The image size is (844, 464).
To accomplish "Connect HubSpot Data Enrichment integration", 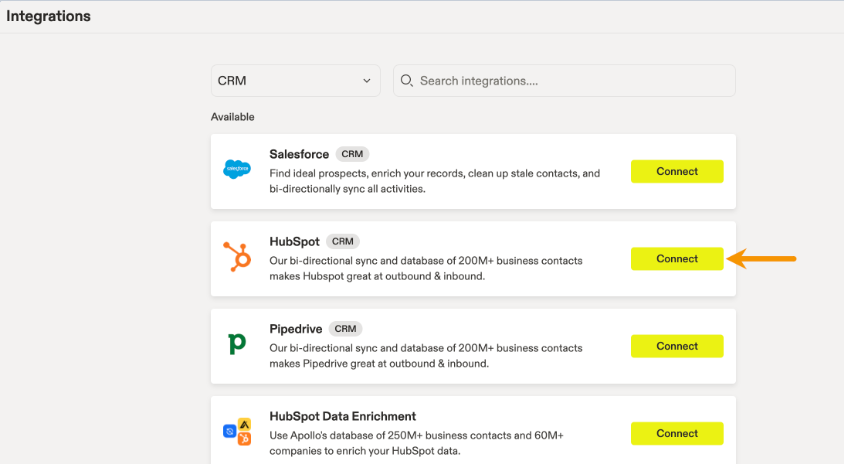I will [677, 433].
